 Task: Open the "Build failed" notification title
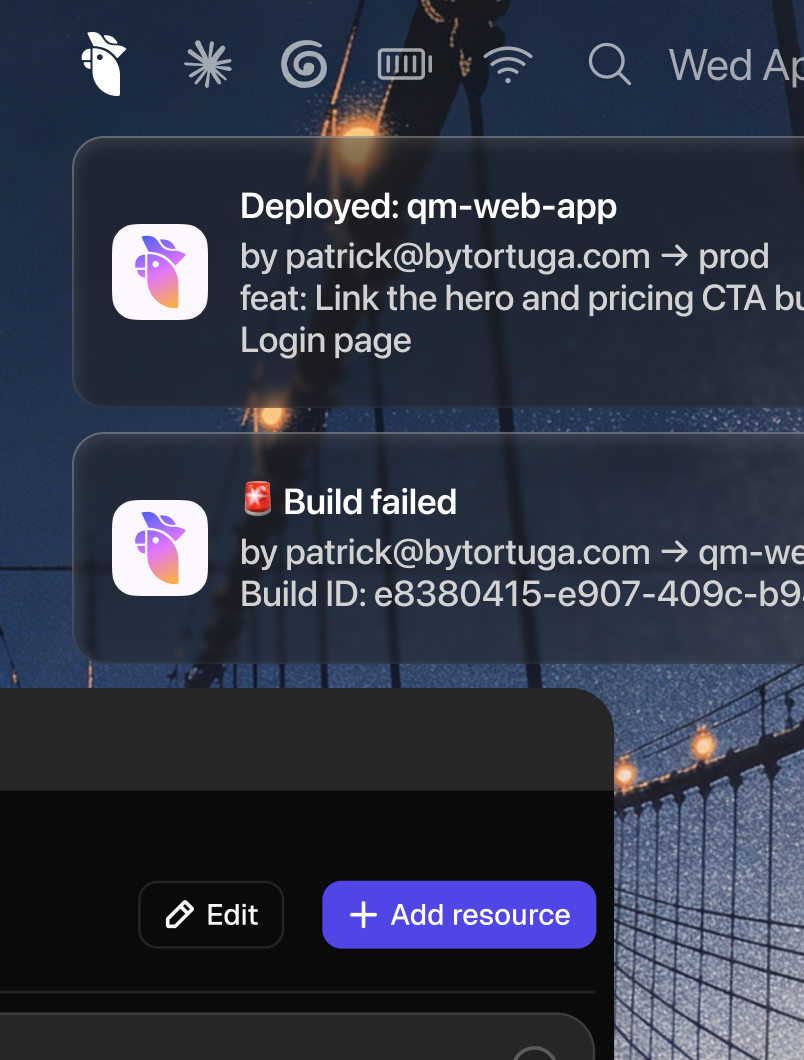click(370, 502)
